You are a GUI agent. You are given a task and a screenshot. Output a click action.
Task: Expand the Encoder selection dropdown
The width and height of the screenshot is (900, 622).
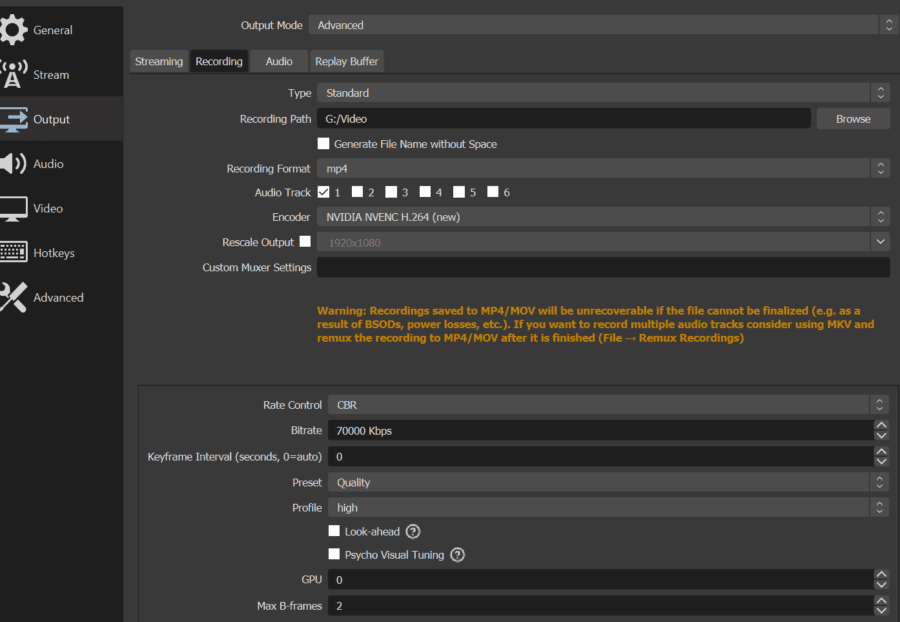(x=600, y=217)
